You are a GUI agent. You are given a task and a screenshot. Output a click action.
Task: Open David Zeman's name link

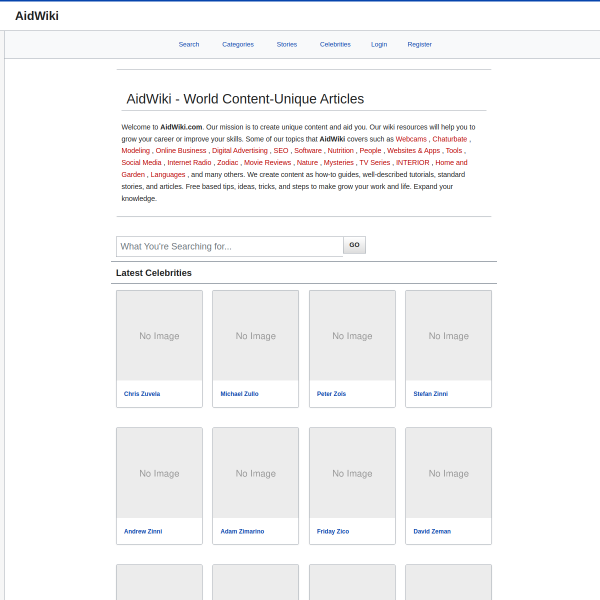(x=432, y=531)
